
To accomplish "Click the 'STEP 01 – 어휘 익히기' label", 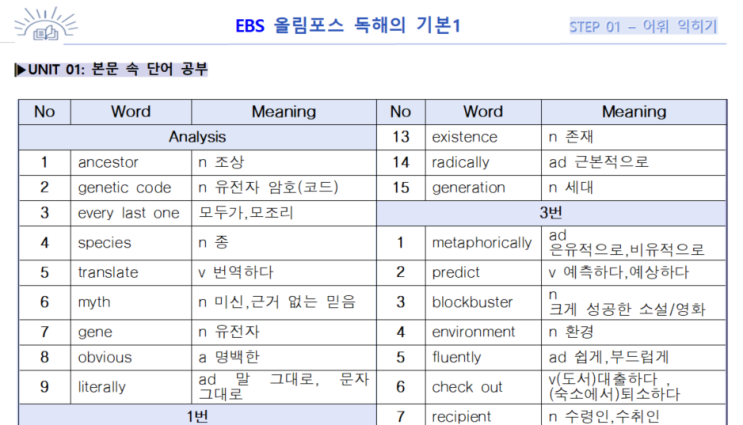I will [643, 26].
